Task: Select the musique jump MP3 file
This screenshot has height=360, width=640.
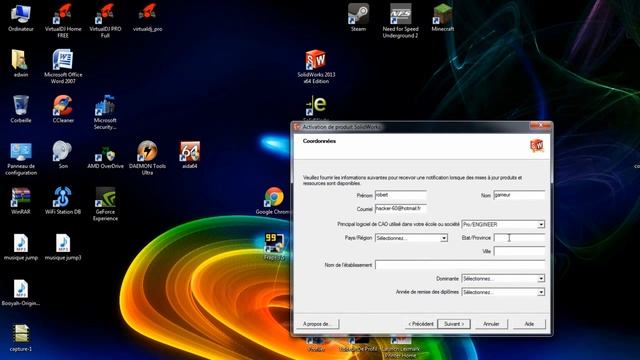Action: coord(20,247)
